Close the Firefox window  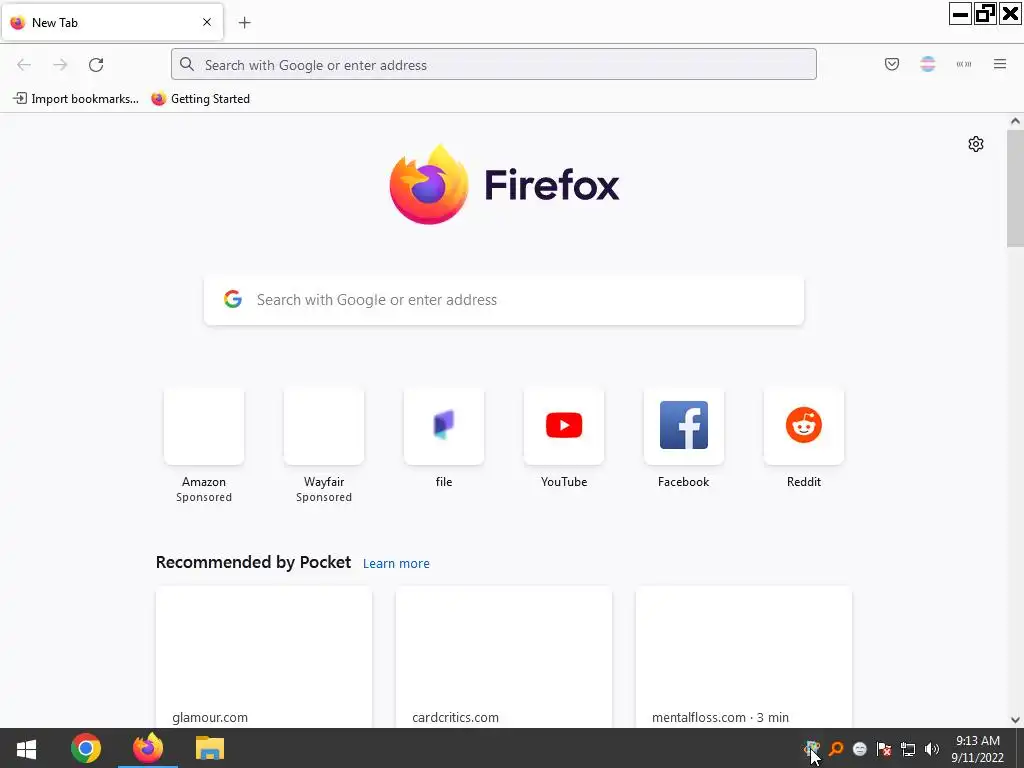point(1010,13)
